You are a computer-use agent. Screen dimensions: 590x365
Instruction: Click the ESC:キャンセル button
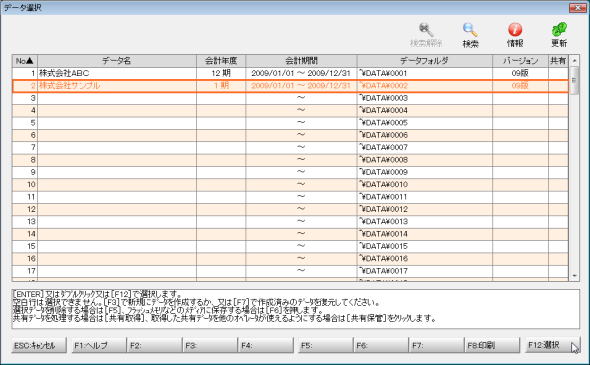pos(39,345)
